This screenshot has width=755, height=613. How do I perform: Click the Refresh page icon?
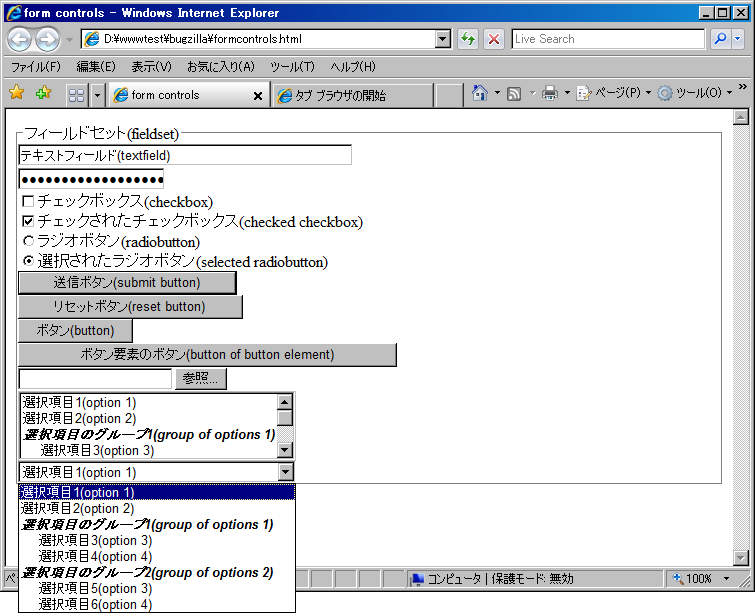point(467,39)
